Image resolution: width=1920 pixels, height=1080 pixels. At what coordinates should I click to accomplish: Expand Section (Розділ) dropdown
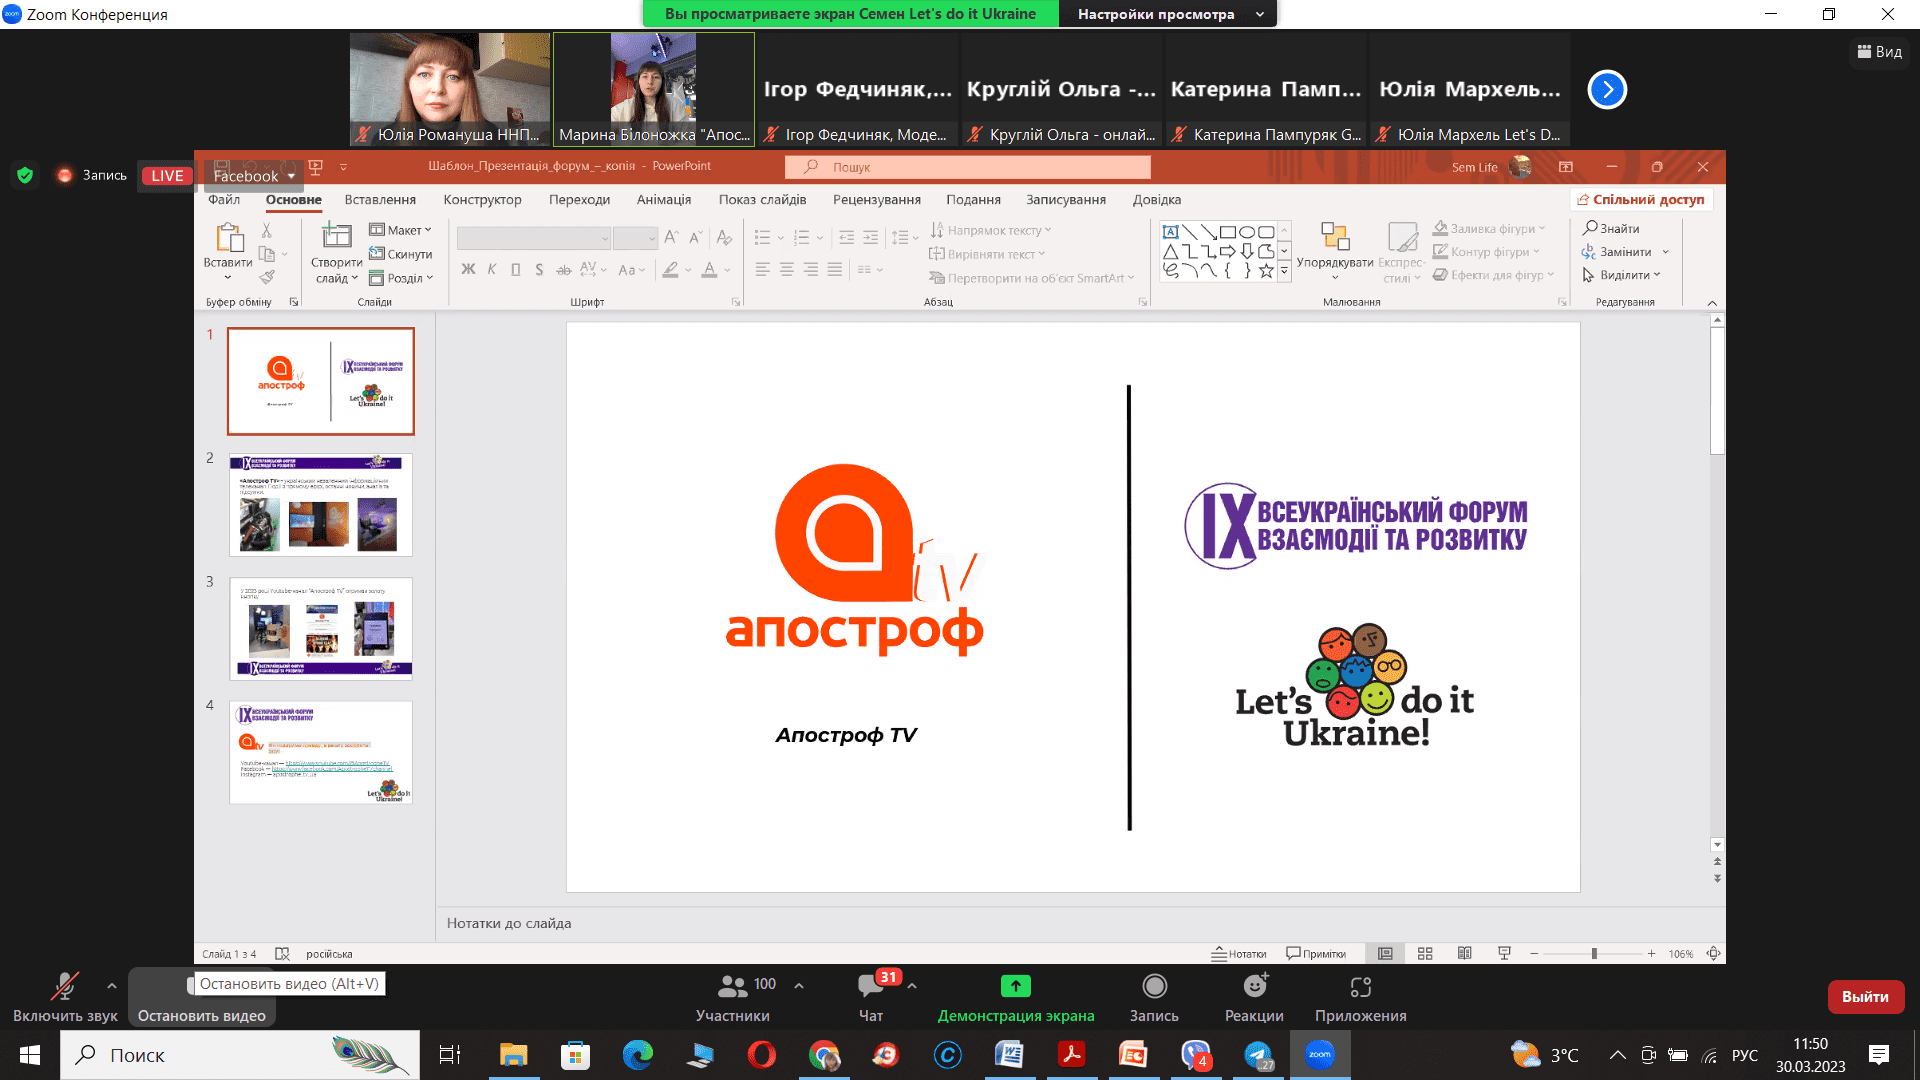pyautogui.click(x=401, y=278)
